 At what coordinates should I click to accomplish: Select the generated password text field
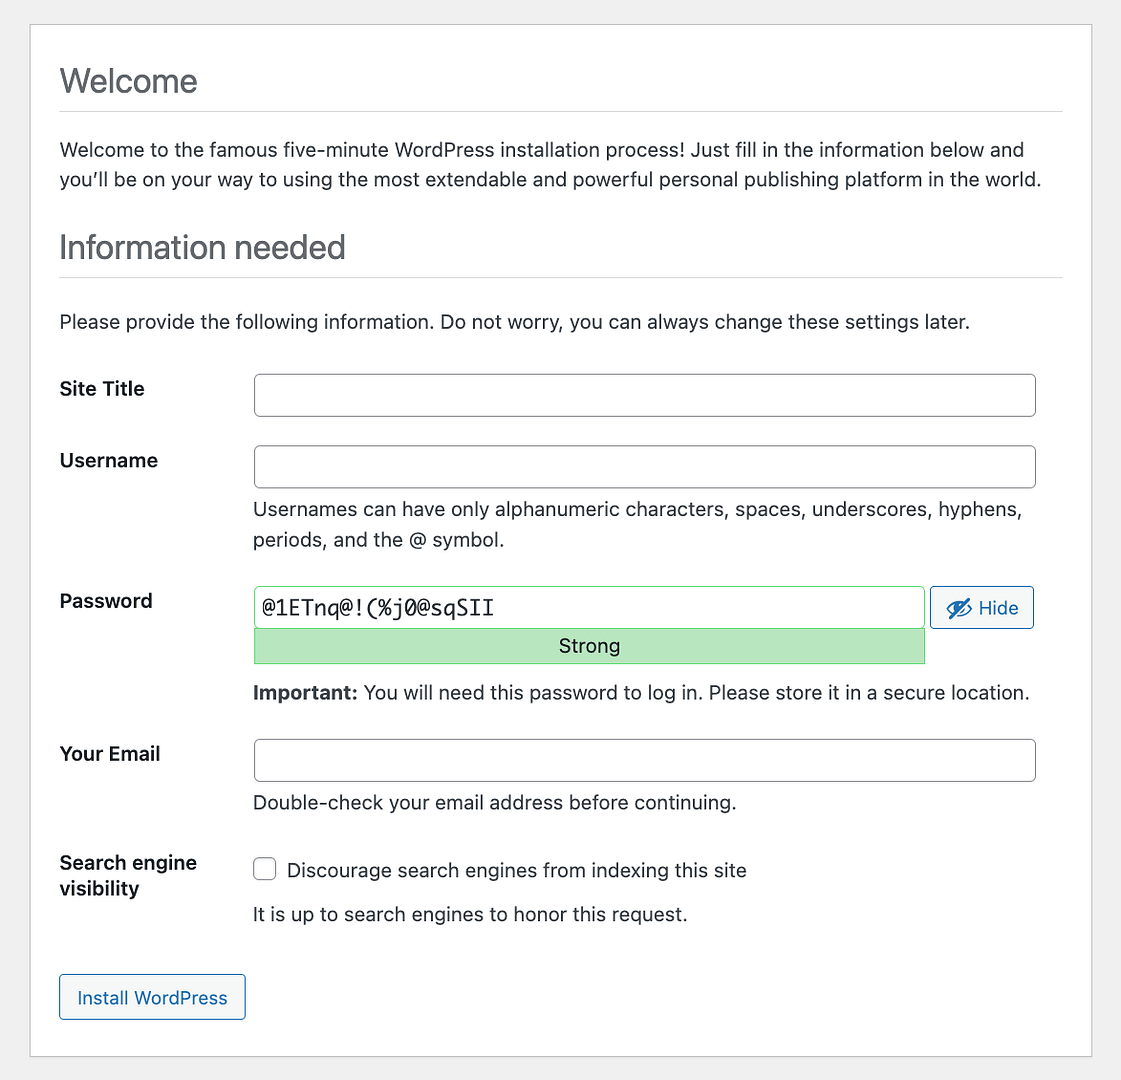point(589,607)
